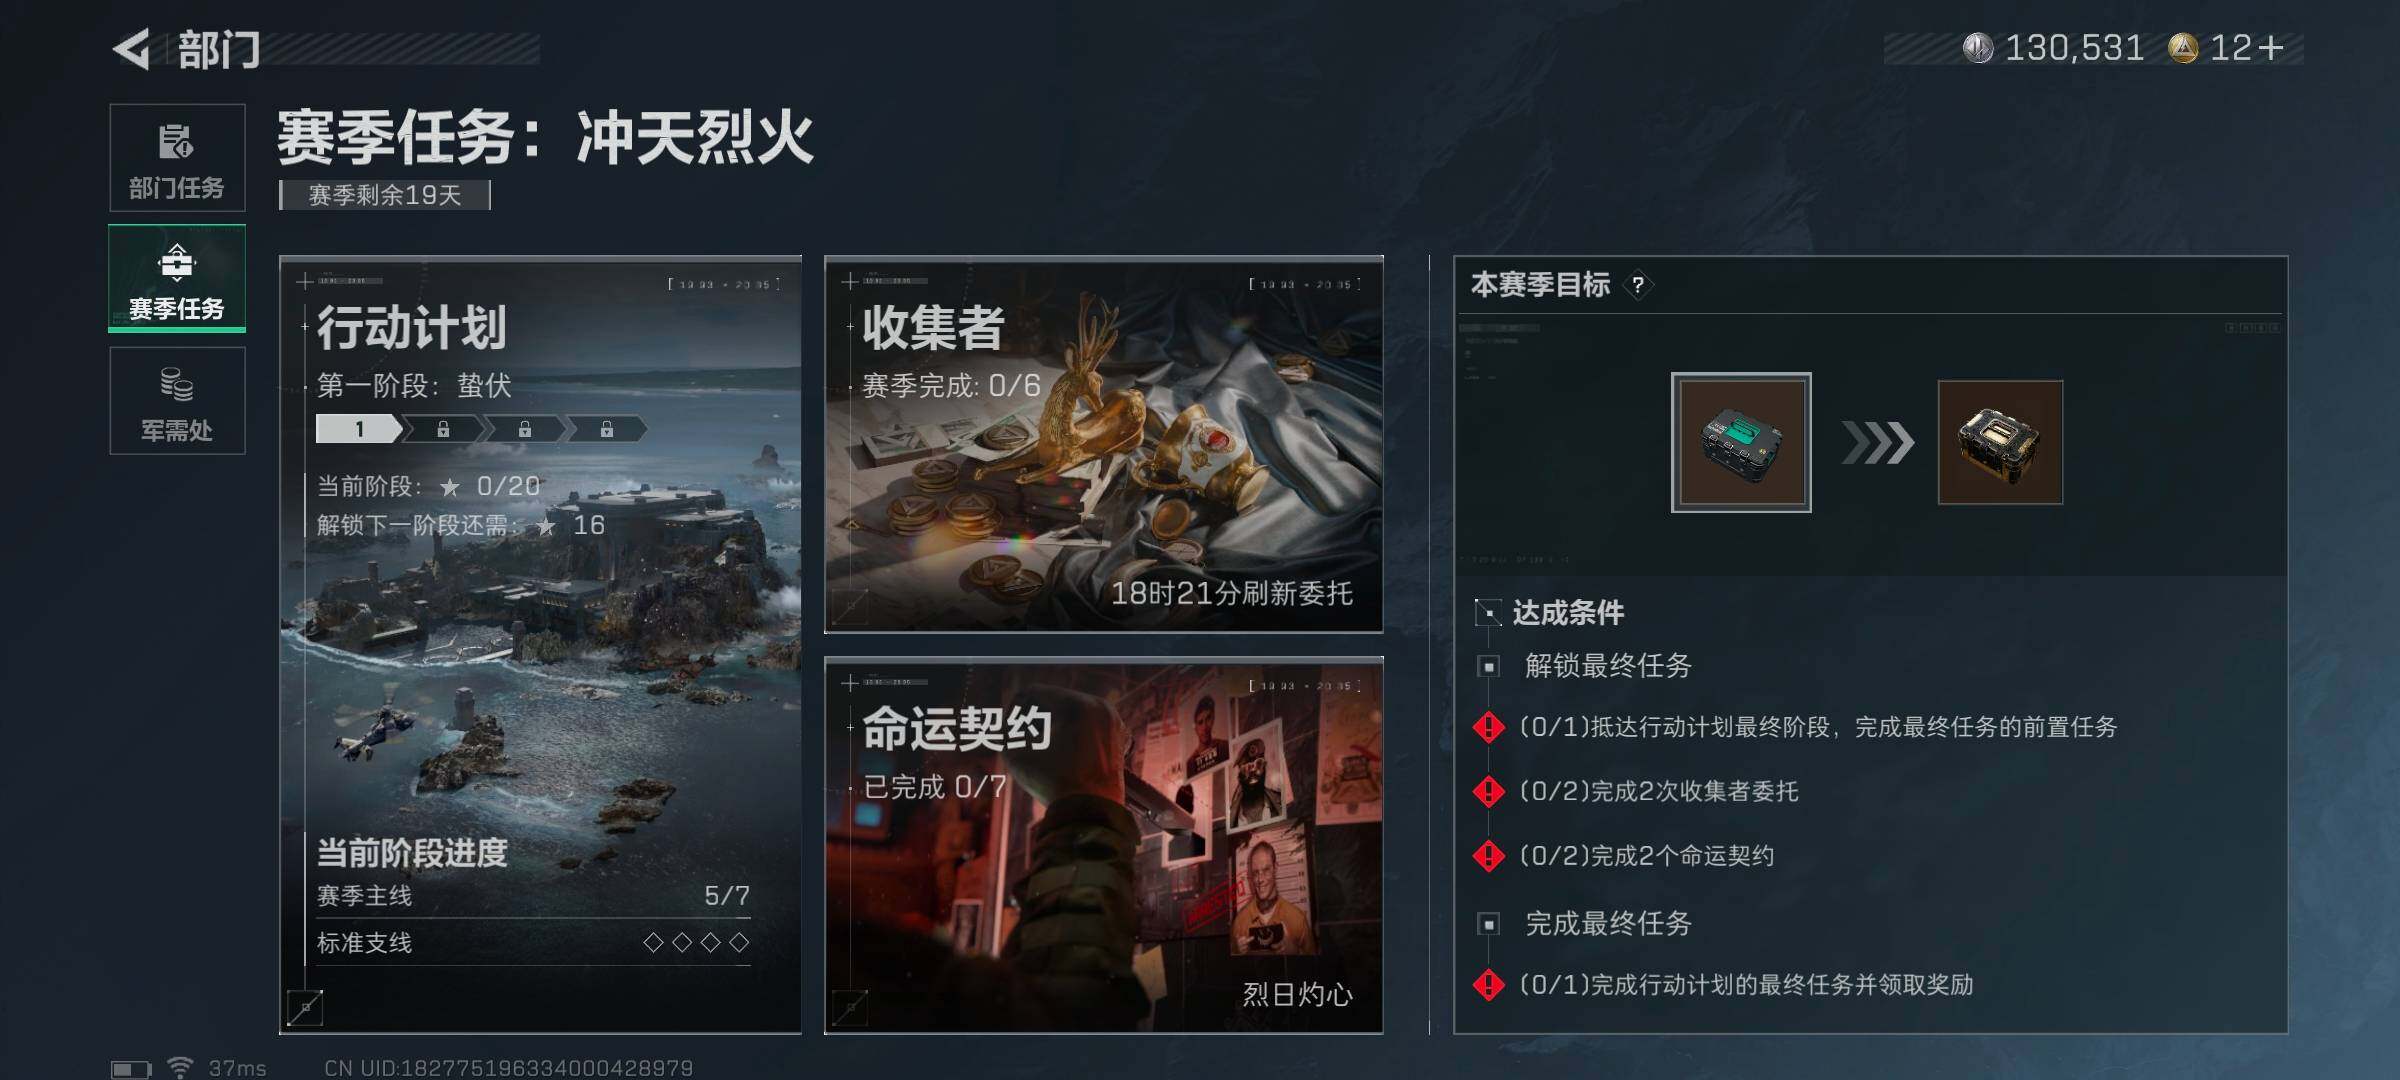Open the 命运契约 card
The width and height of the screenshot is (2400, 1080).
[x=1104, y=845]
